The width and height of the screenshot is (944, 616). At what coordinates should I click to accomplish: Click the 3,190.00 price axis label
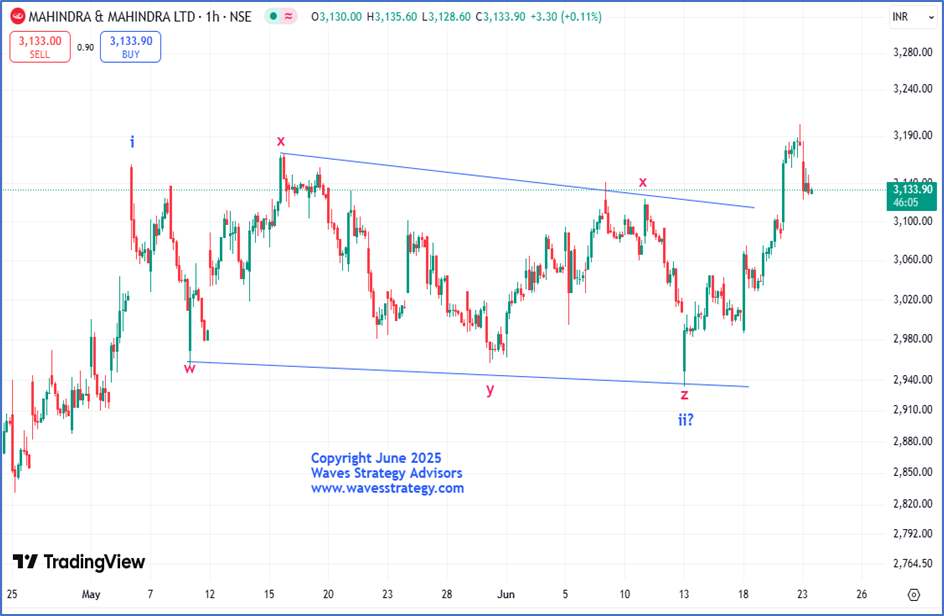pyautogui.click(x=913, y=135)
